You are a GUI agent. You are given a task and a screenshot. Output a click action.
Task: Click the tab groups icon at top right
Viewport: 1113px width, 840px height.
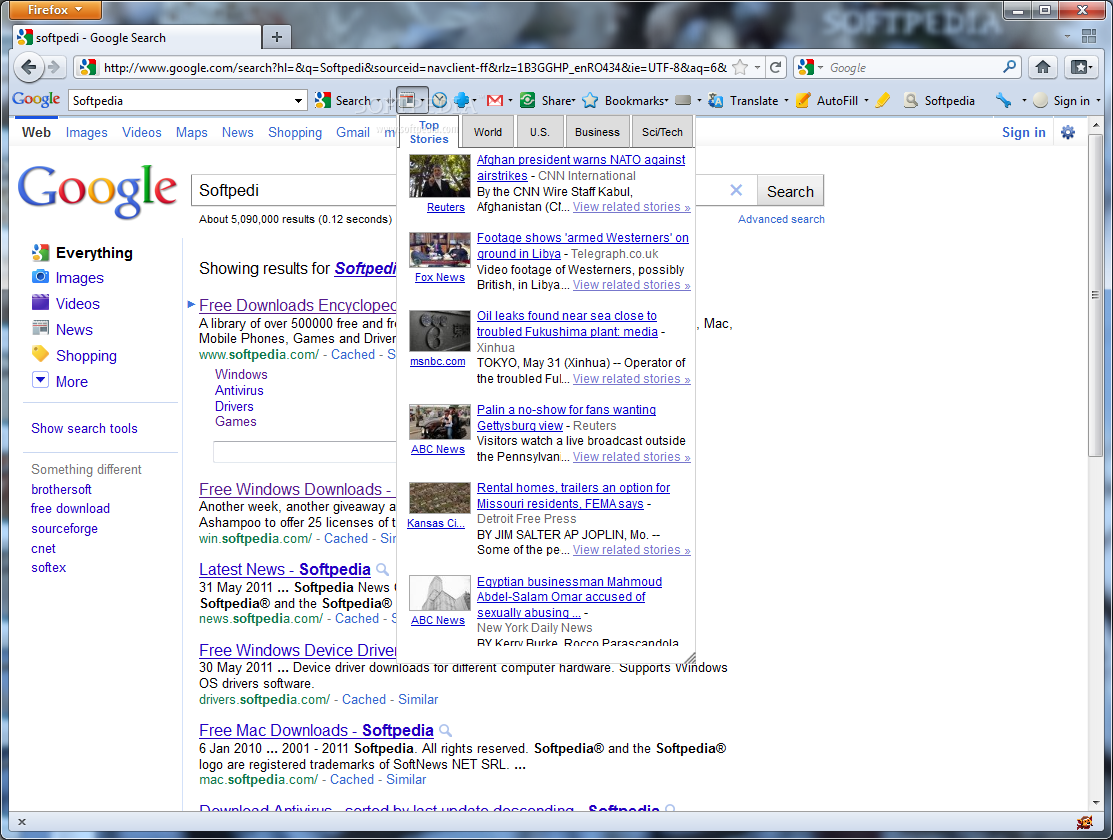point(1089,36)
